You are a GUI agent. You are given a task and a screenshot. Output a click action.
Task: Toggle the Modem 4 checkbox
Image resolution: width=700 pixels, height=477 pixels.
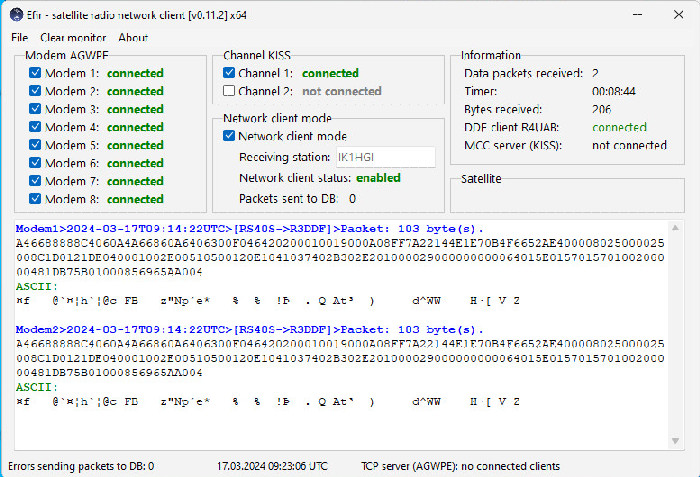35,127
